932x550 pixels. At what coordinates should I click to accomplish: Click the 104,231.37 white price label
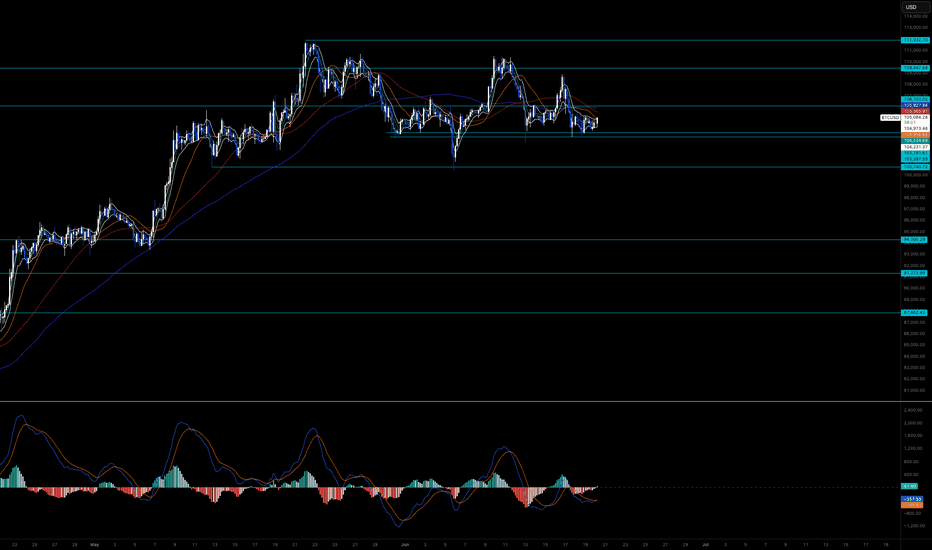tap(915, 146)
